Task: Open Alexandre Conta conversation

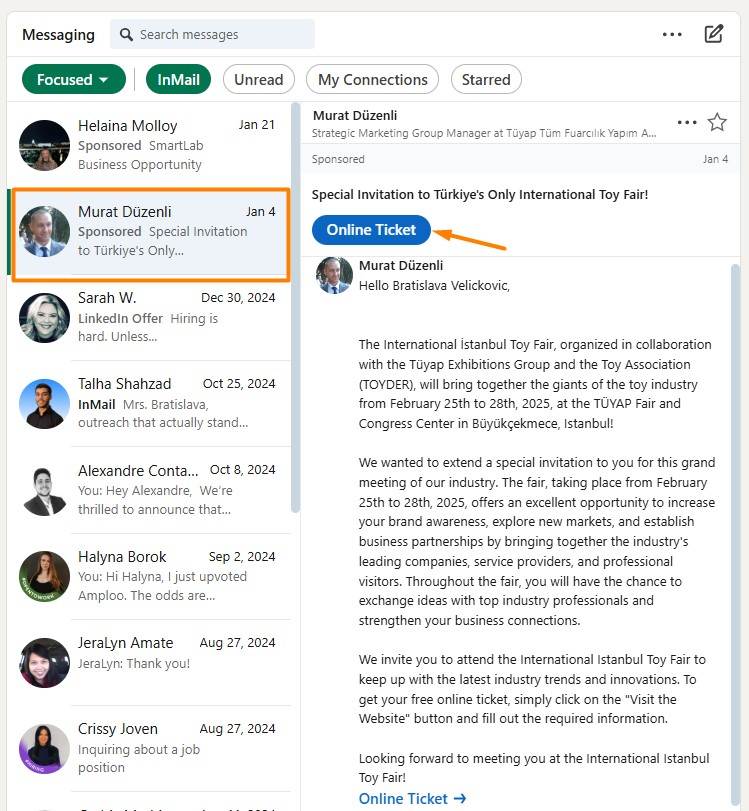Action: click(149, 490)
